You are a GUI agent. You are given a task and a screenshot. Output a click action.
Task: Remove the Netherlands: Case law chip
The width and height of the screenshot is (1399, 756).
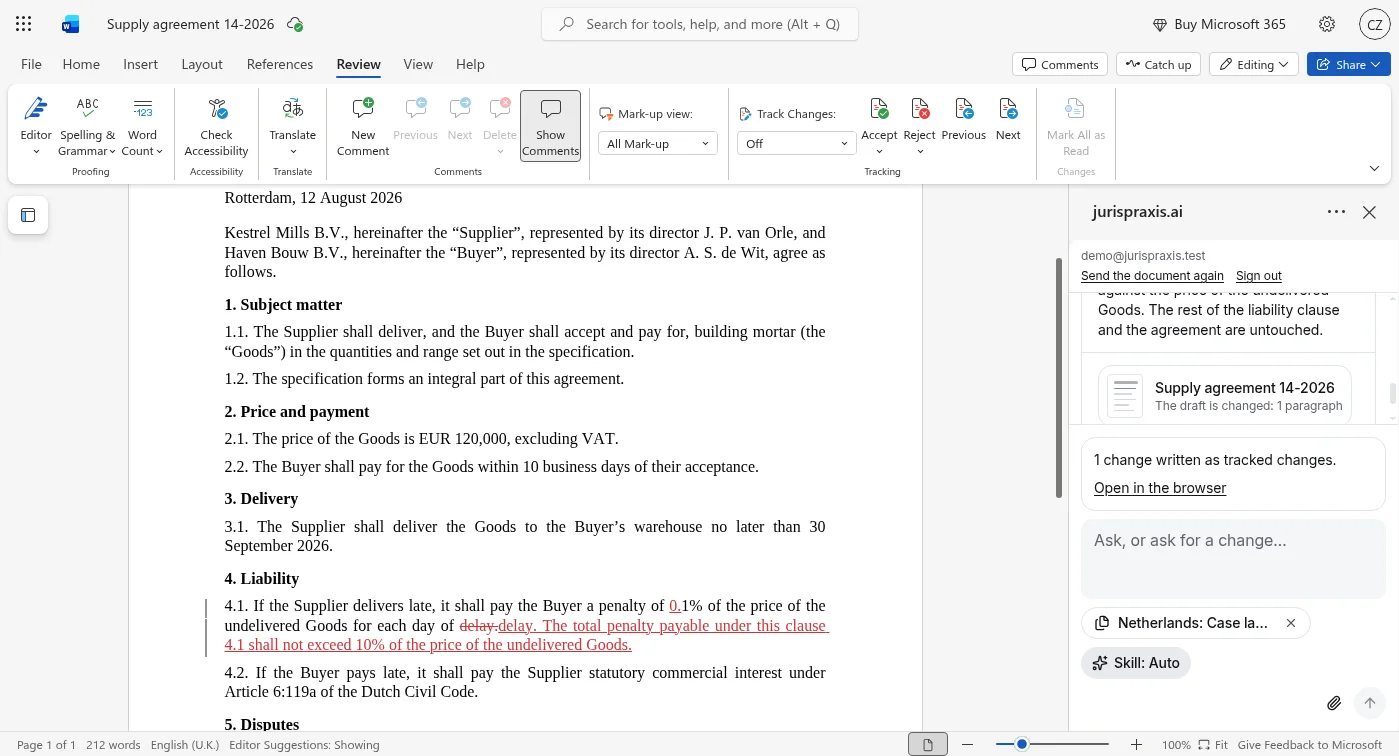(1291, 623)
